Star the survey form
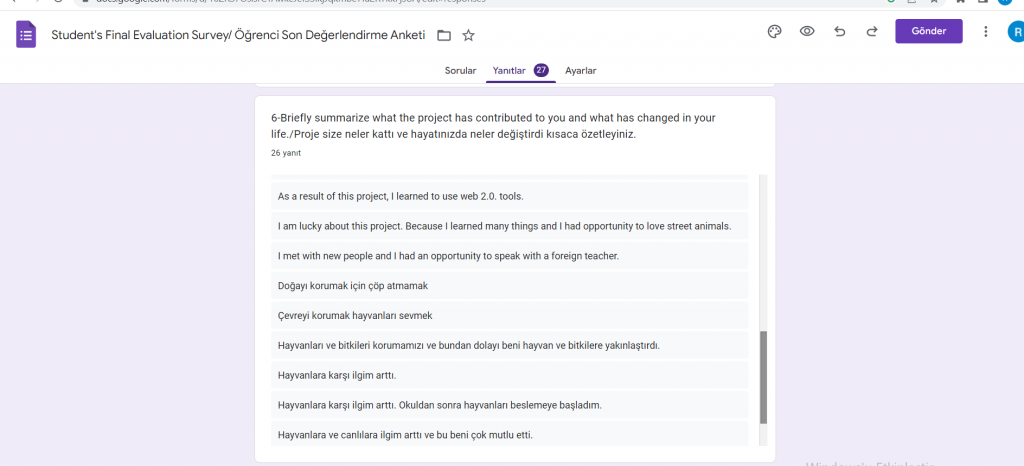 tap(468, 36)
